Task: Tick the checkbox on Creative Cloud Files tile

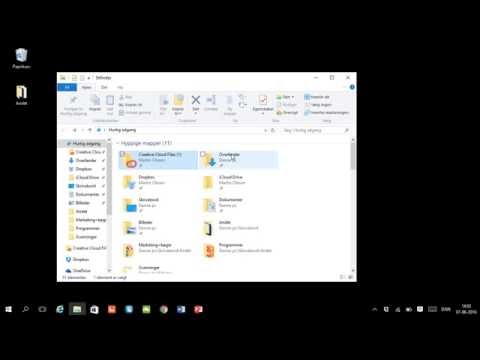Action: pos(122,154)
